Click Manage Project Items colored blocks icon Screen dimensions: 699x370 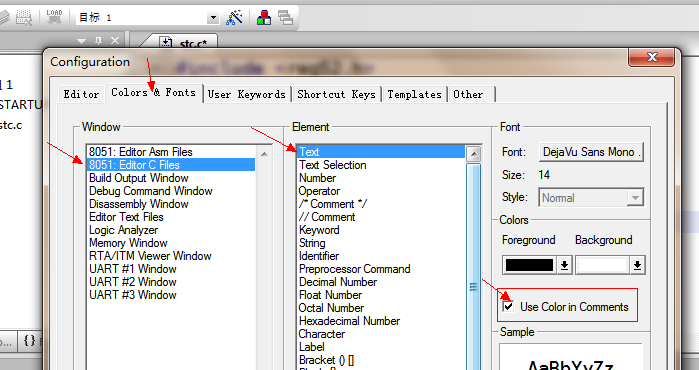click(x=264, y=17)
